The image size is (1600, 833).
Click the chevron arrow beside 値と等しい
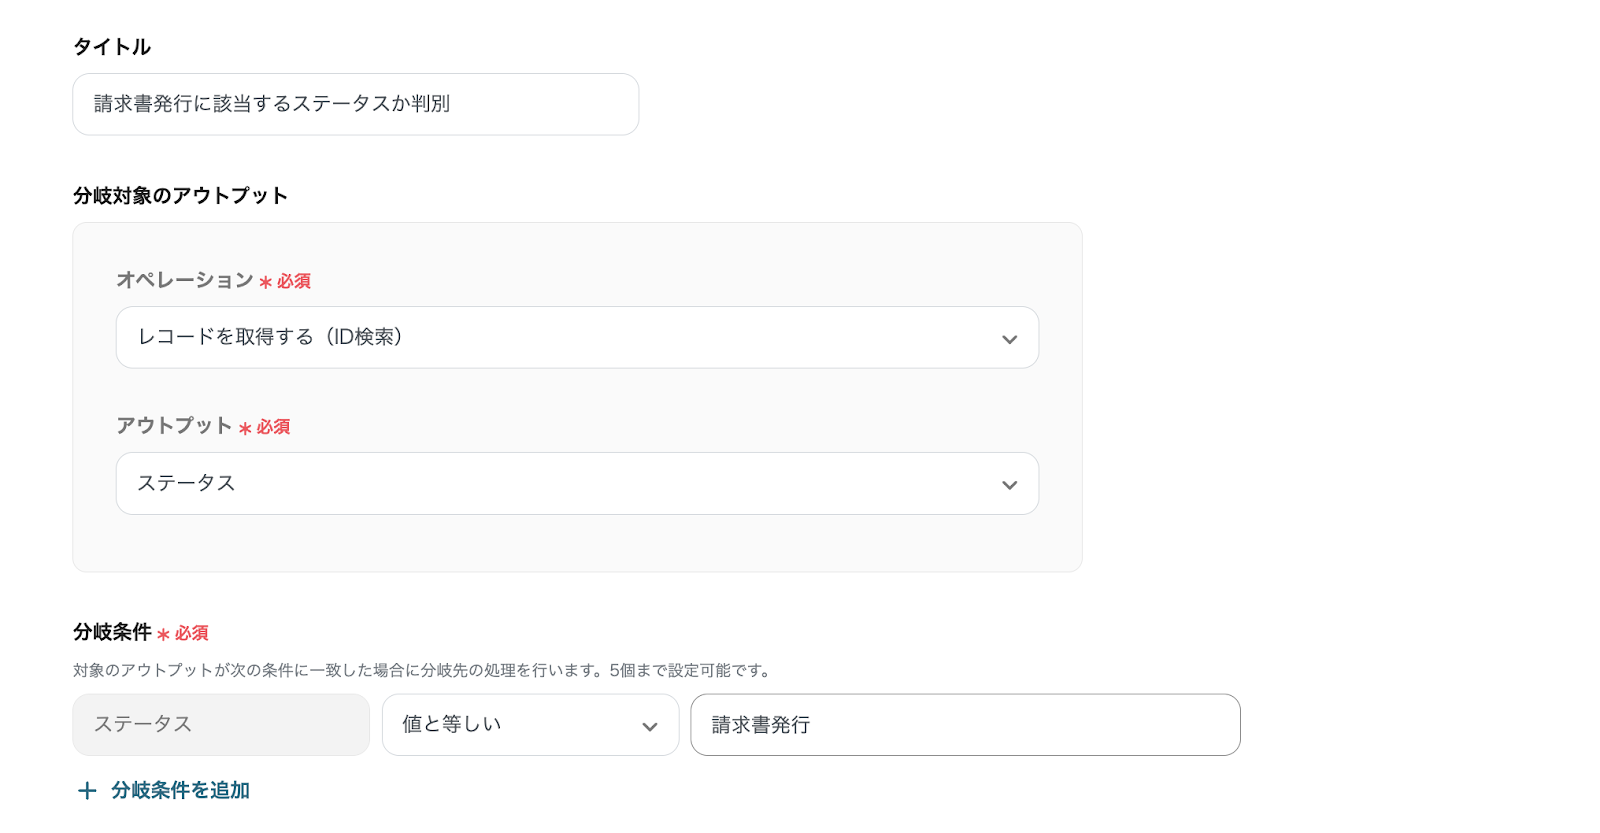[650, 727]
